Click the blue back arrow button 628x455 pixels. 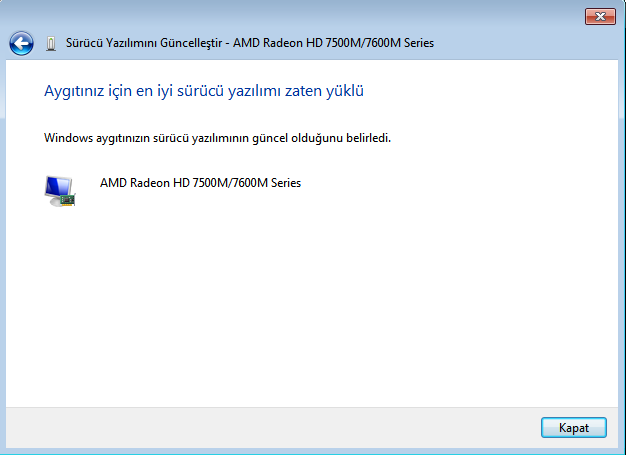click(x=21, y=43)
